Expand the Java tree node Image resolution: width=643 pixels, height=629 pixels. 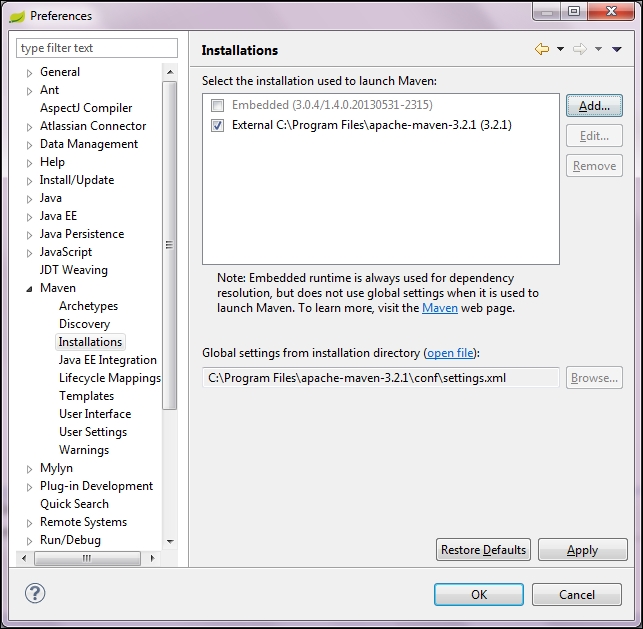click(x=30, y=199)
